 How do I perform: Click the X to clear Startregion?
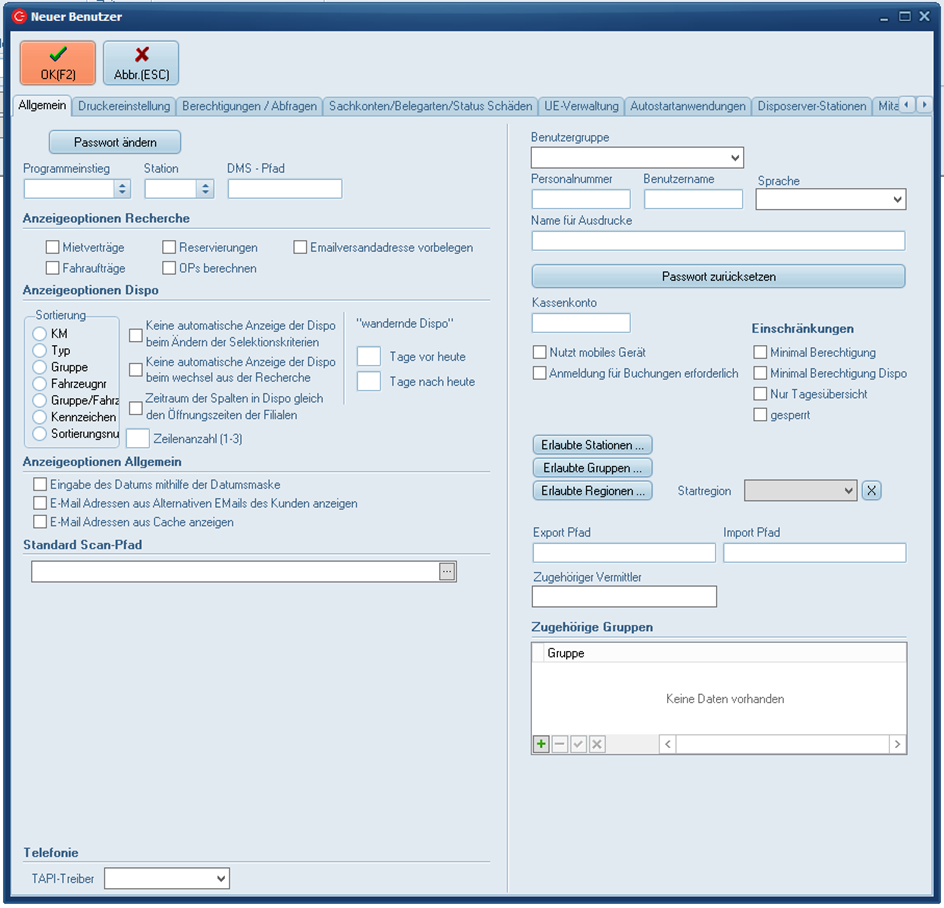tap(871, 490)
